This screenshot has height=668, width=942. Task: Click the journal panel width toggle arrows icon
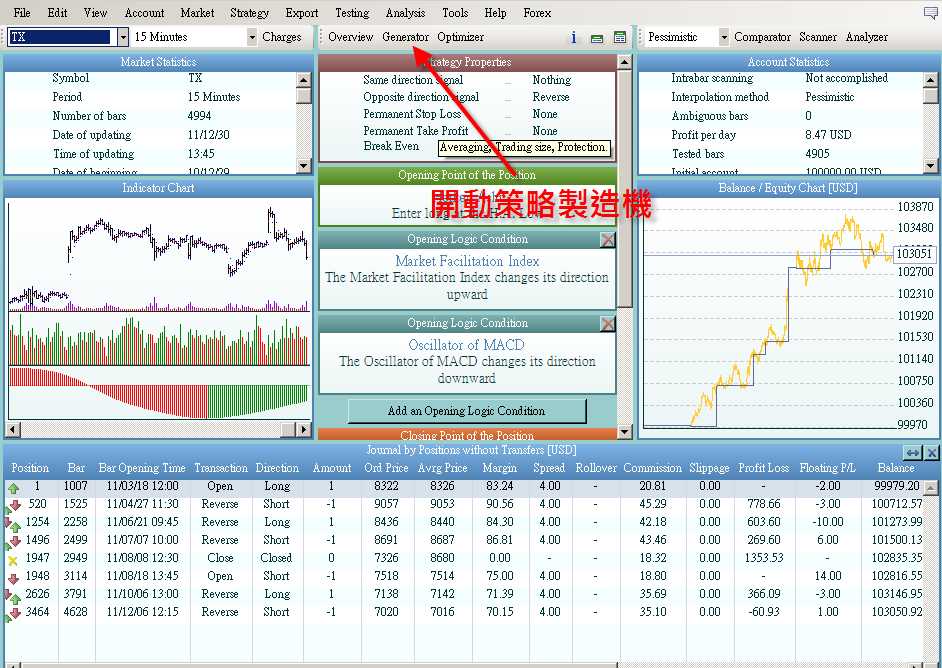click(x=913, y=452)
